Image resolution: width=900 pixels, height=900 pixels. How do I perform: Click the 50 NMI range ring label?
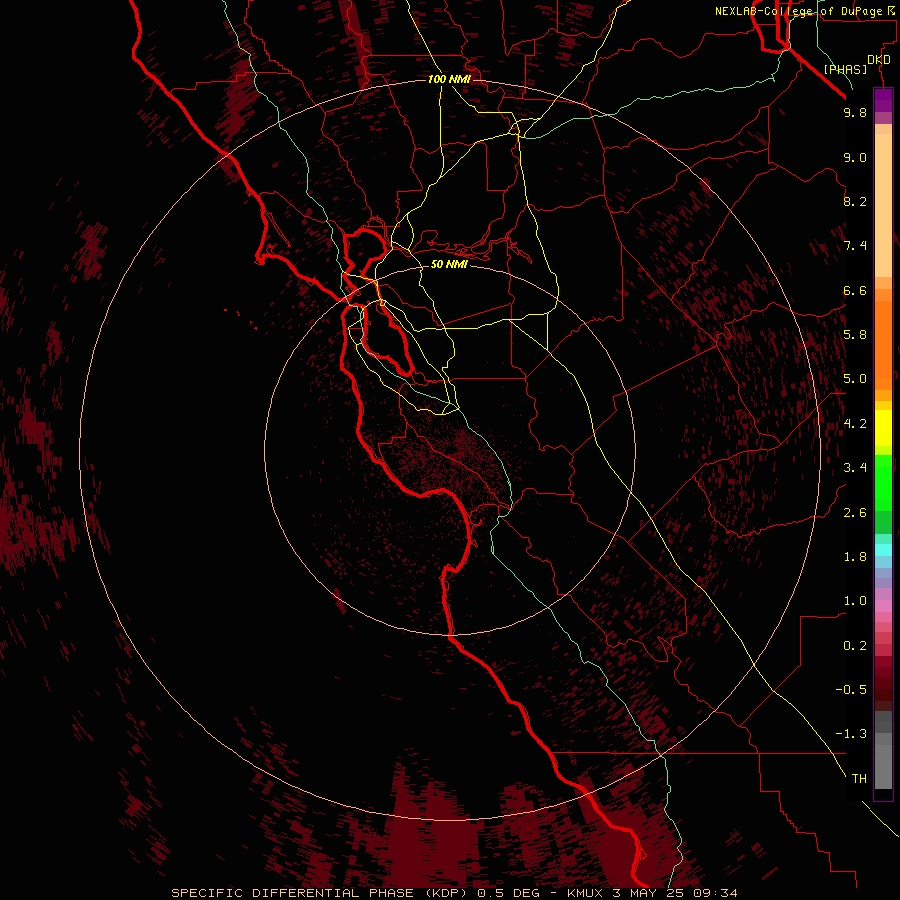(449, 264)
